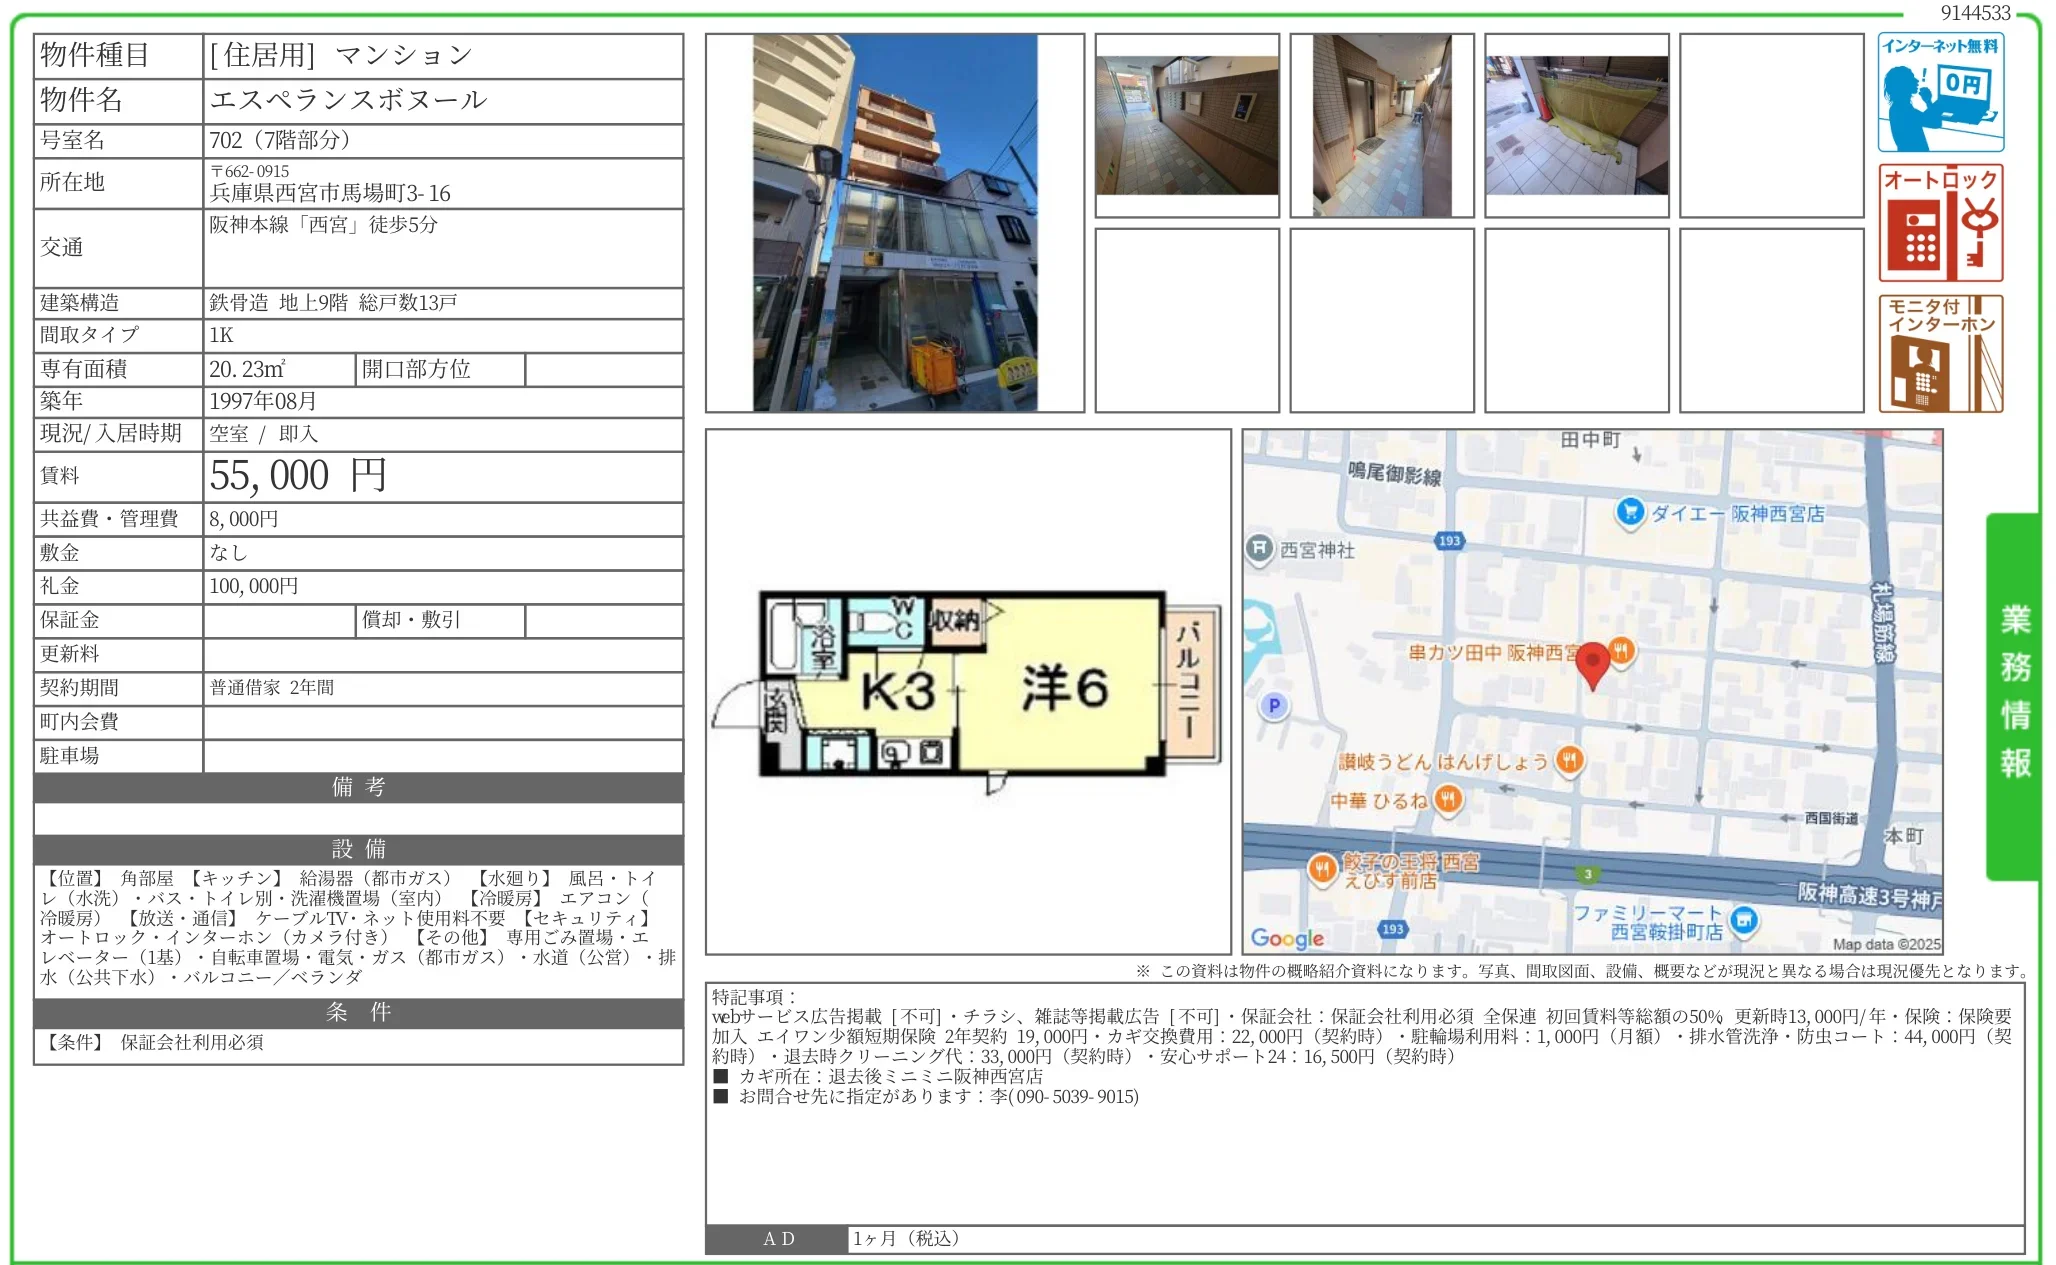
Task: Click the free internet 0円 icon
Action: pos(1940,93)
